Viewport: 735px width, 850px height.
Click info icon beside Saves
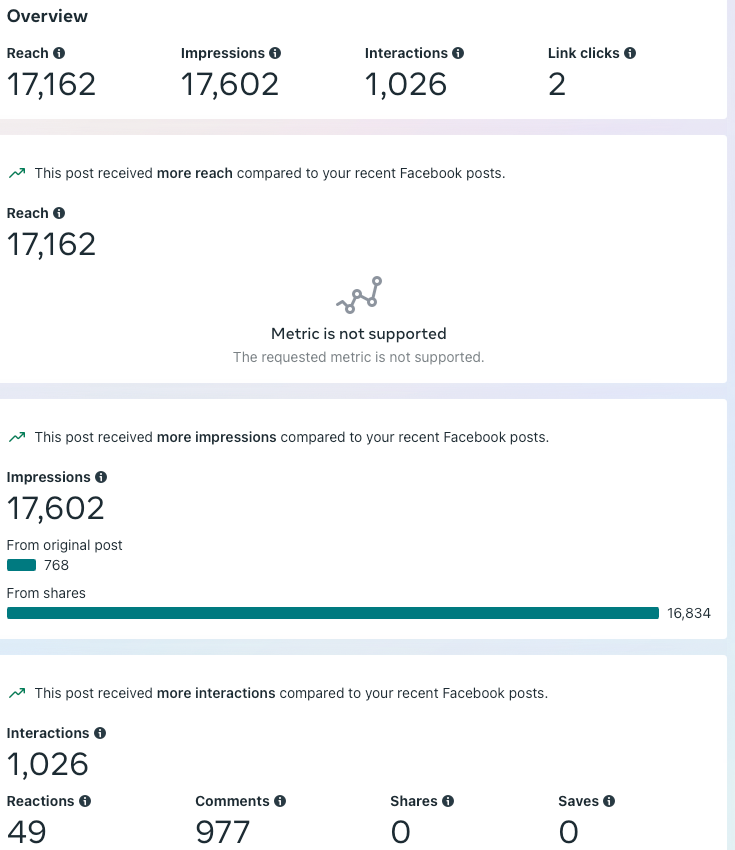(x=609, y=801)
